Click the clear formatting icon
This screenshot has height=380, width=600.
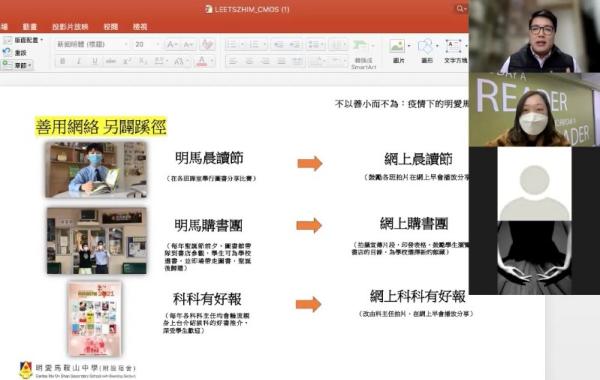click(x=207, y=44)
